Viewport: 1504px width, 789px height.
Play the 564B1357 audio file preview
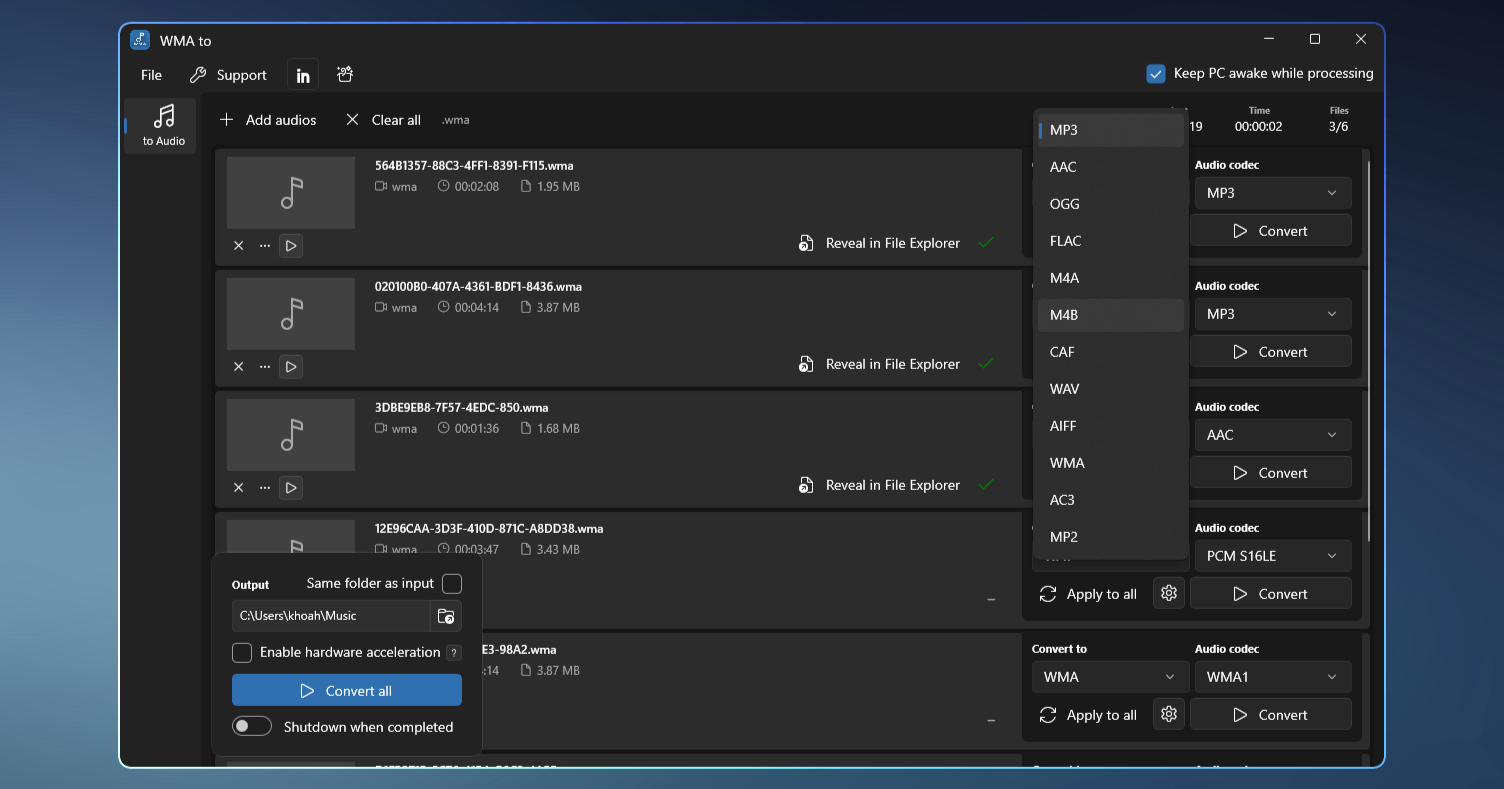(291, 246)
